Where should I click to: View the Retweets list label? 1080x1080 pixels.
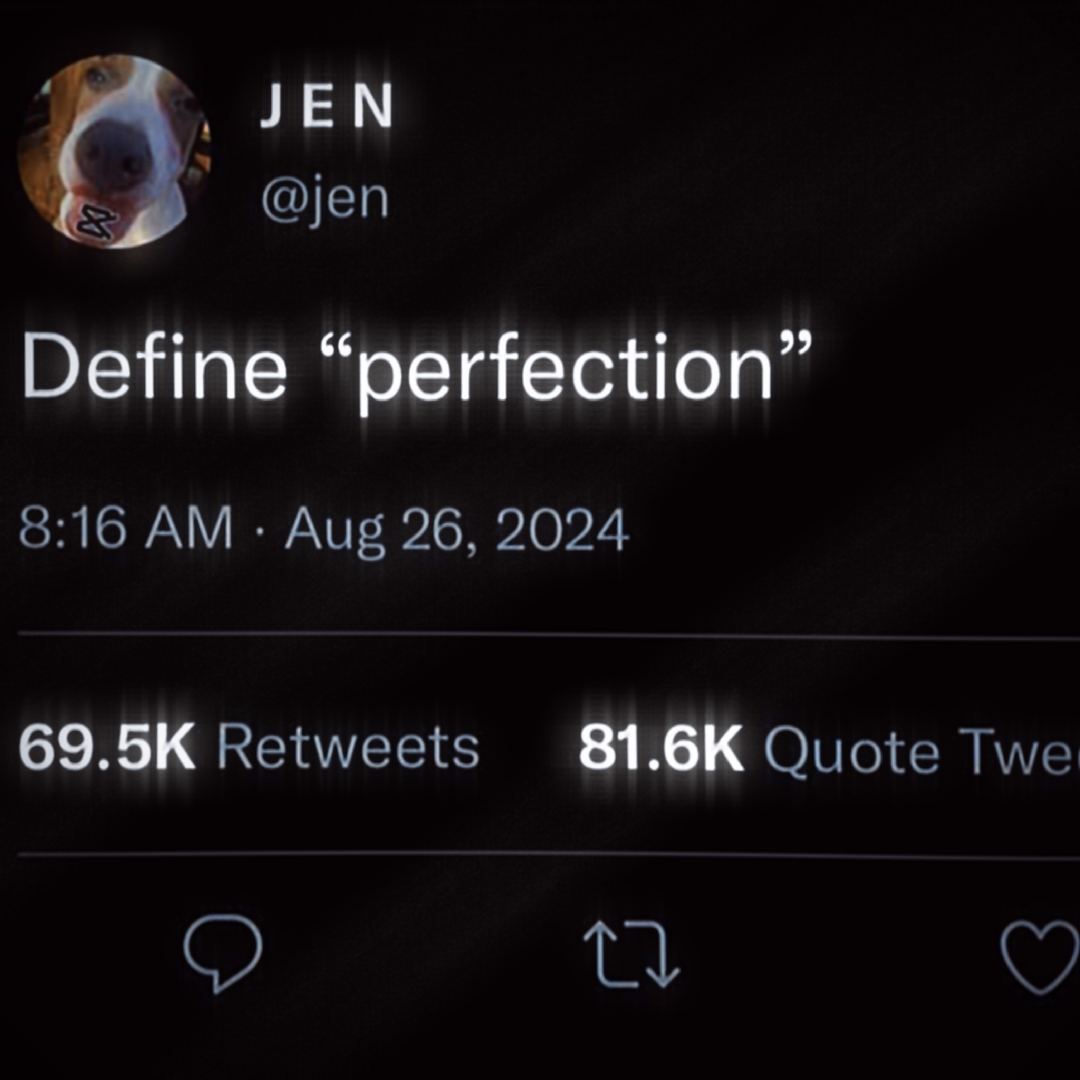(348, 748)
